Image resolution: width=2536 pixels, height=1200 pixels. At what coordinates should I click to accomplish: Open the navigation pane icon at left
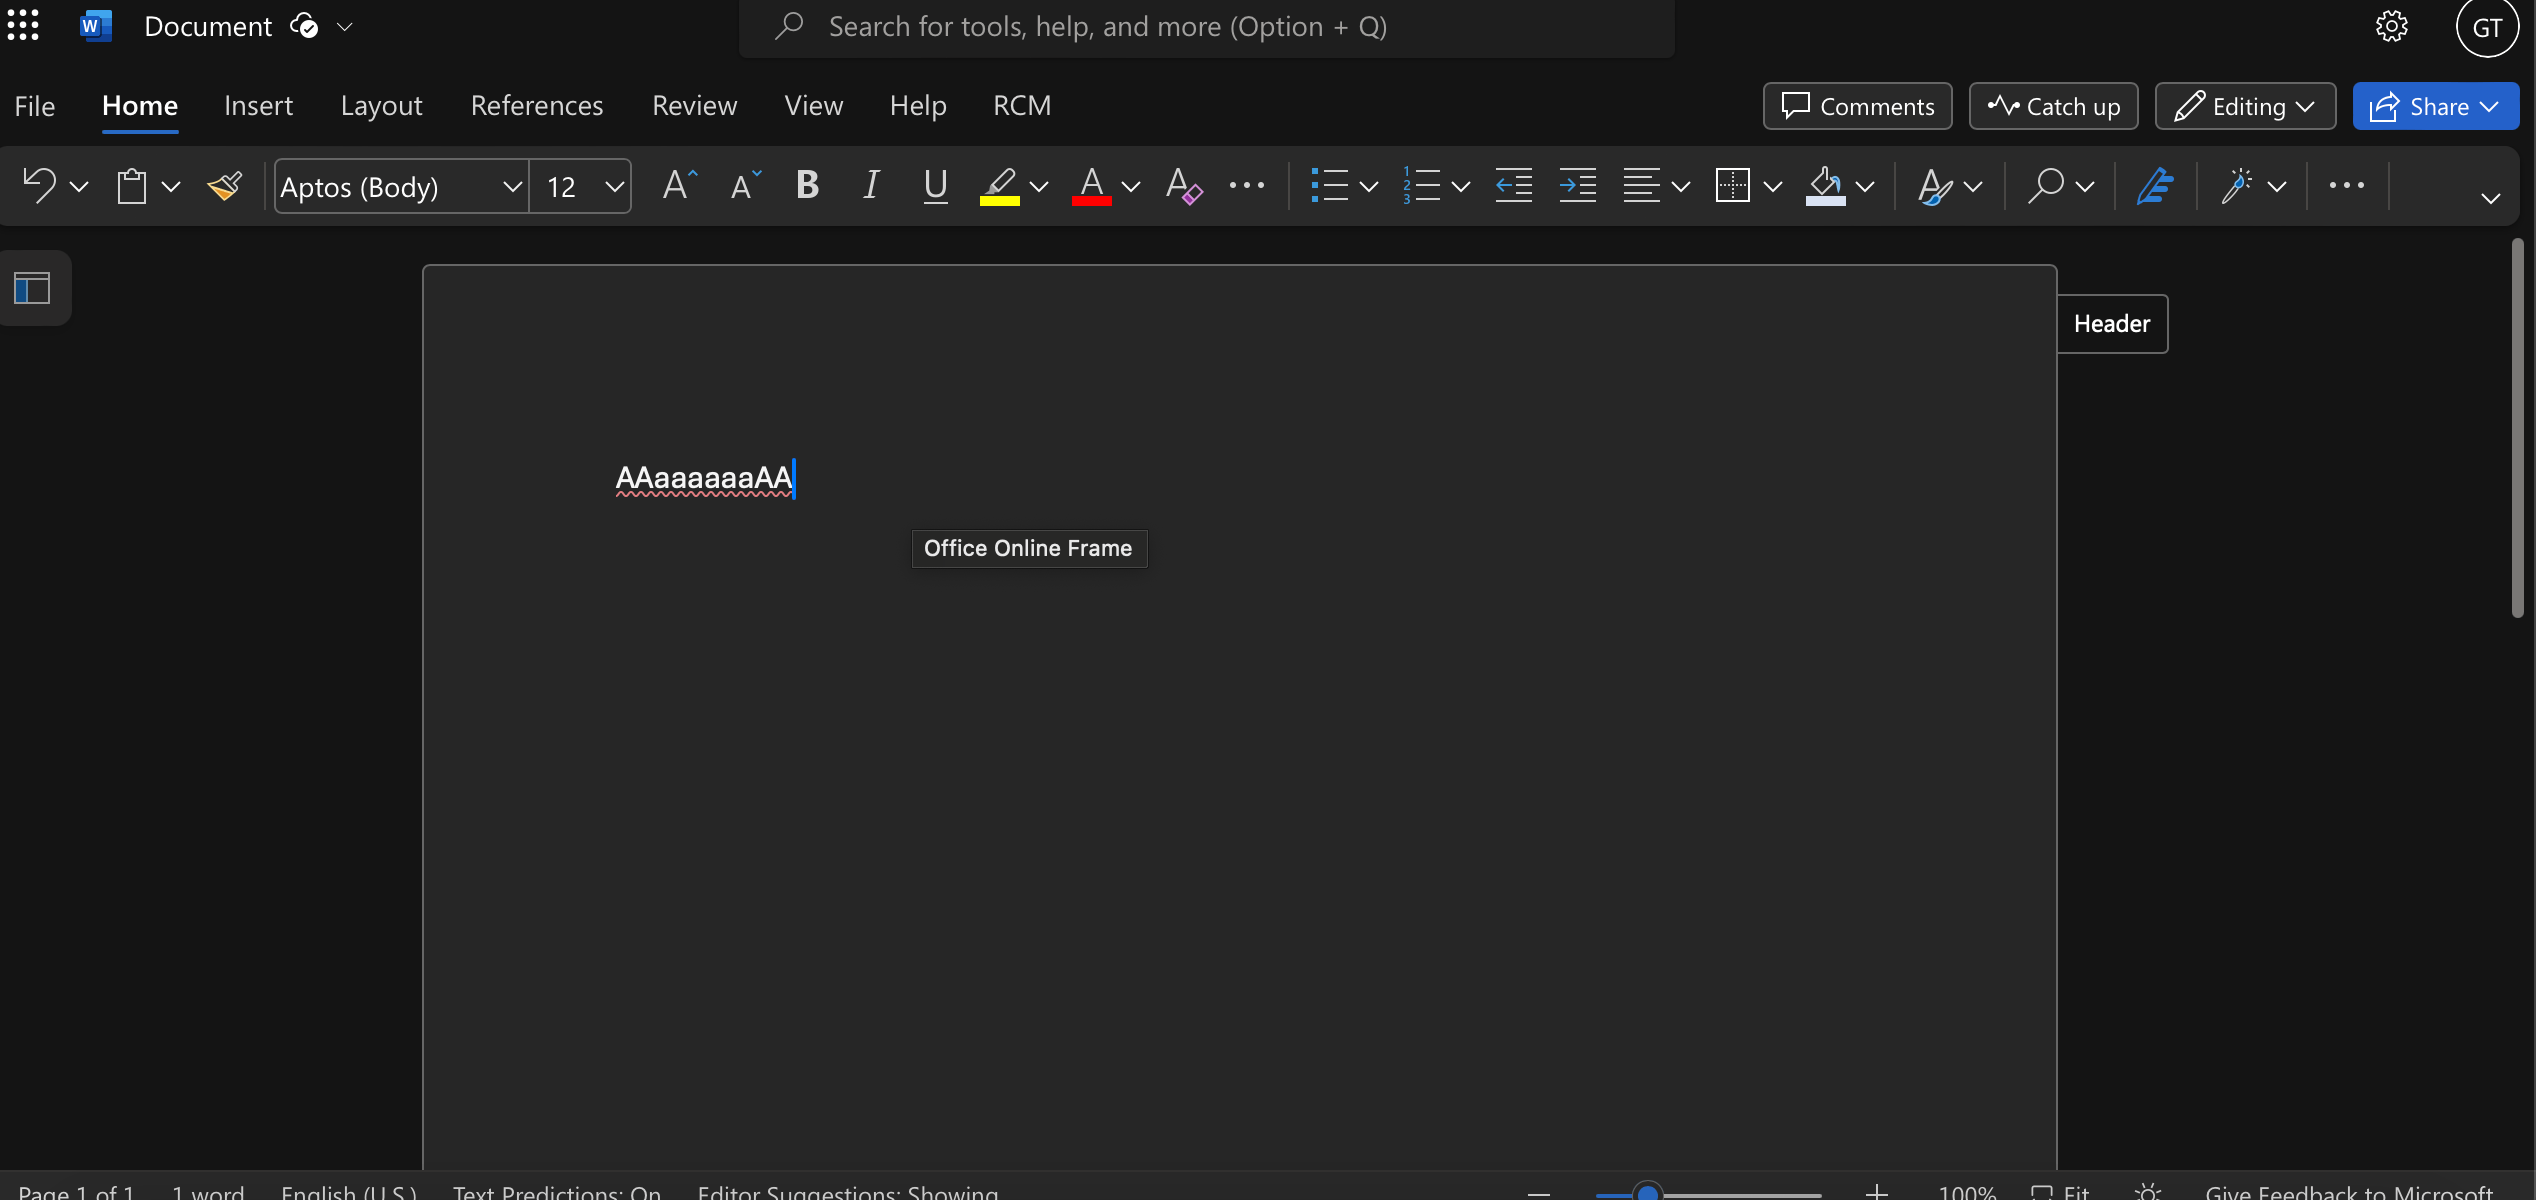click(x=32, y=289)
